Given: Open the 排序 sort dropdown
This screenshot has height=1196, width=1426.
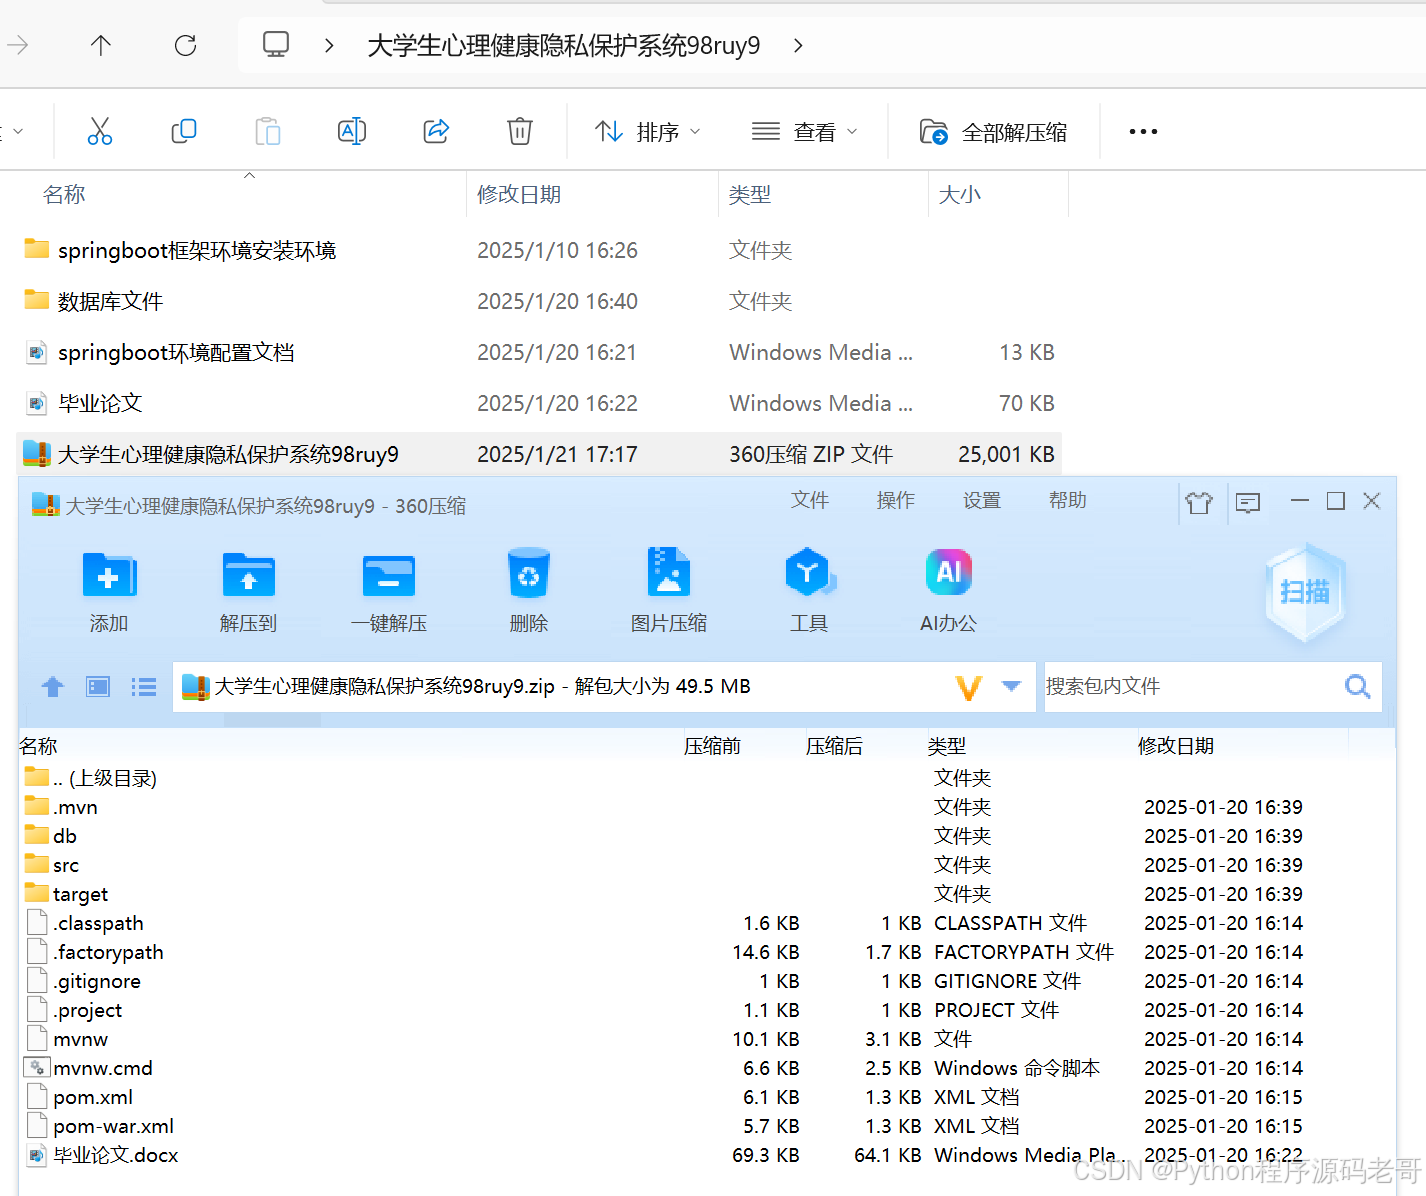Looking at the screenshot, I should pos(648,131).
